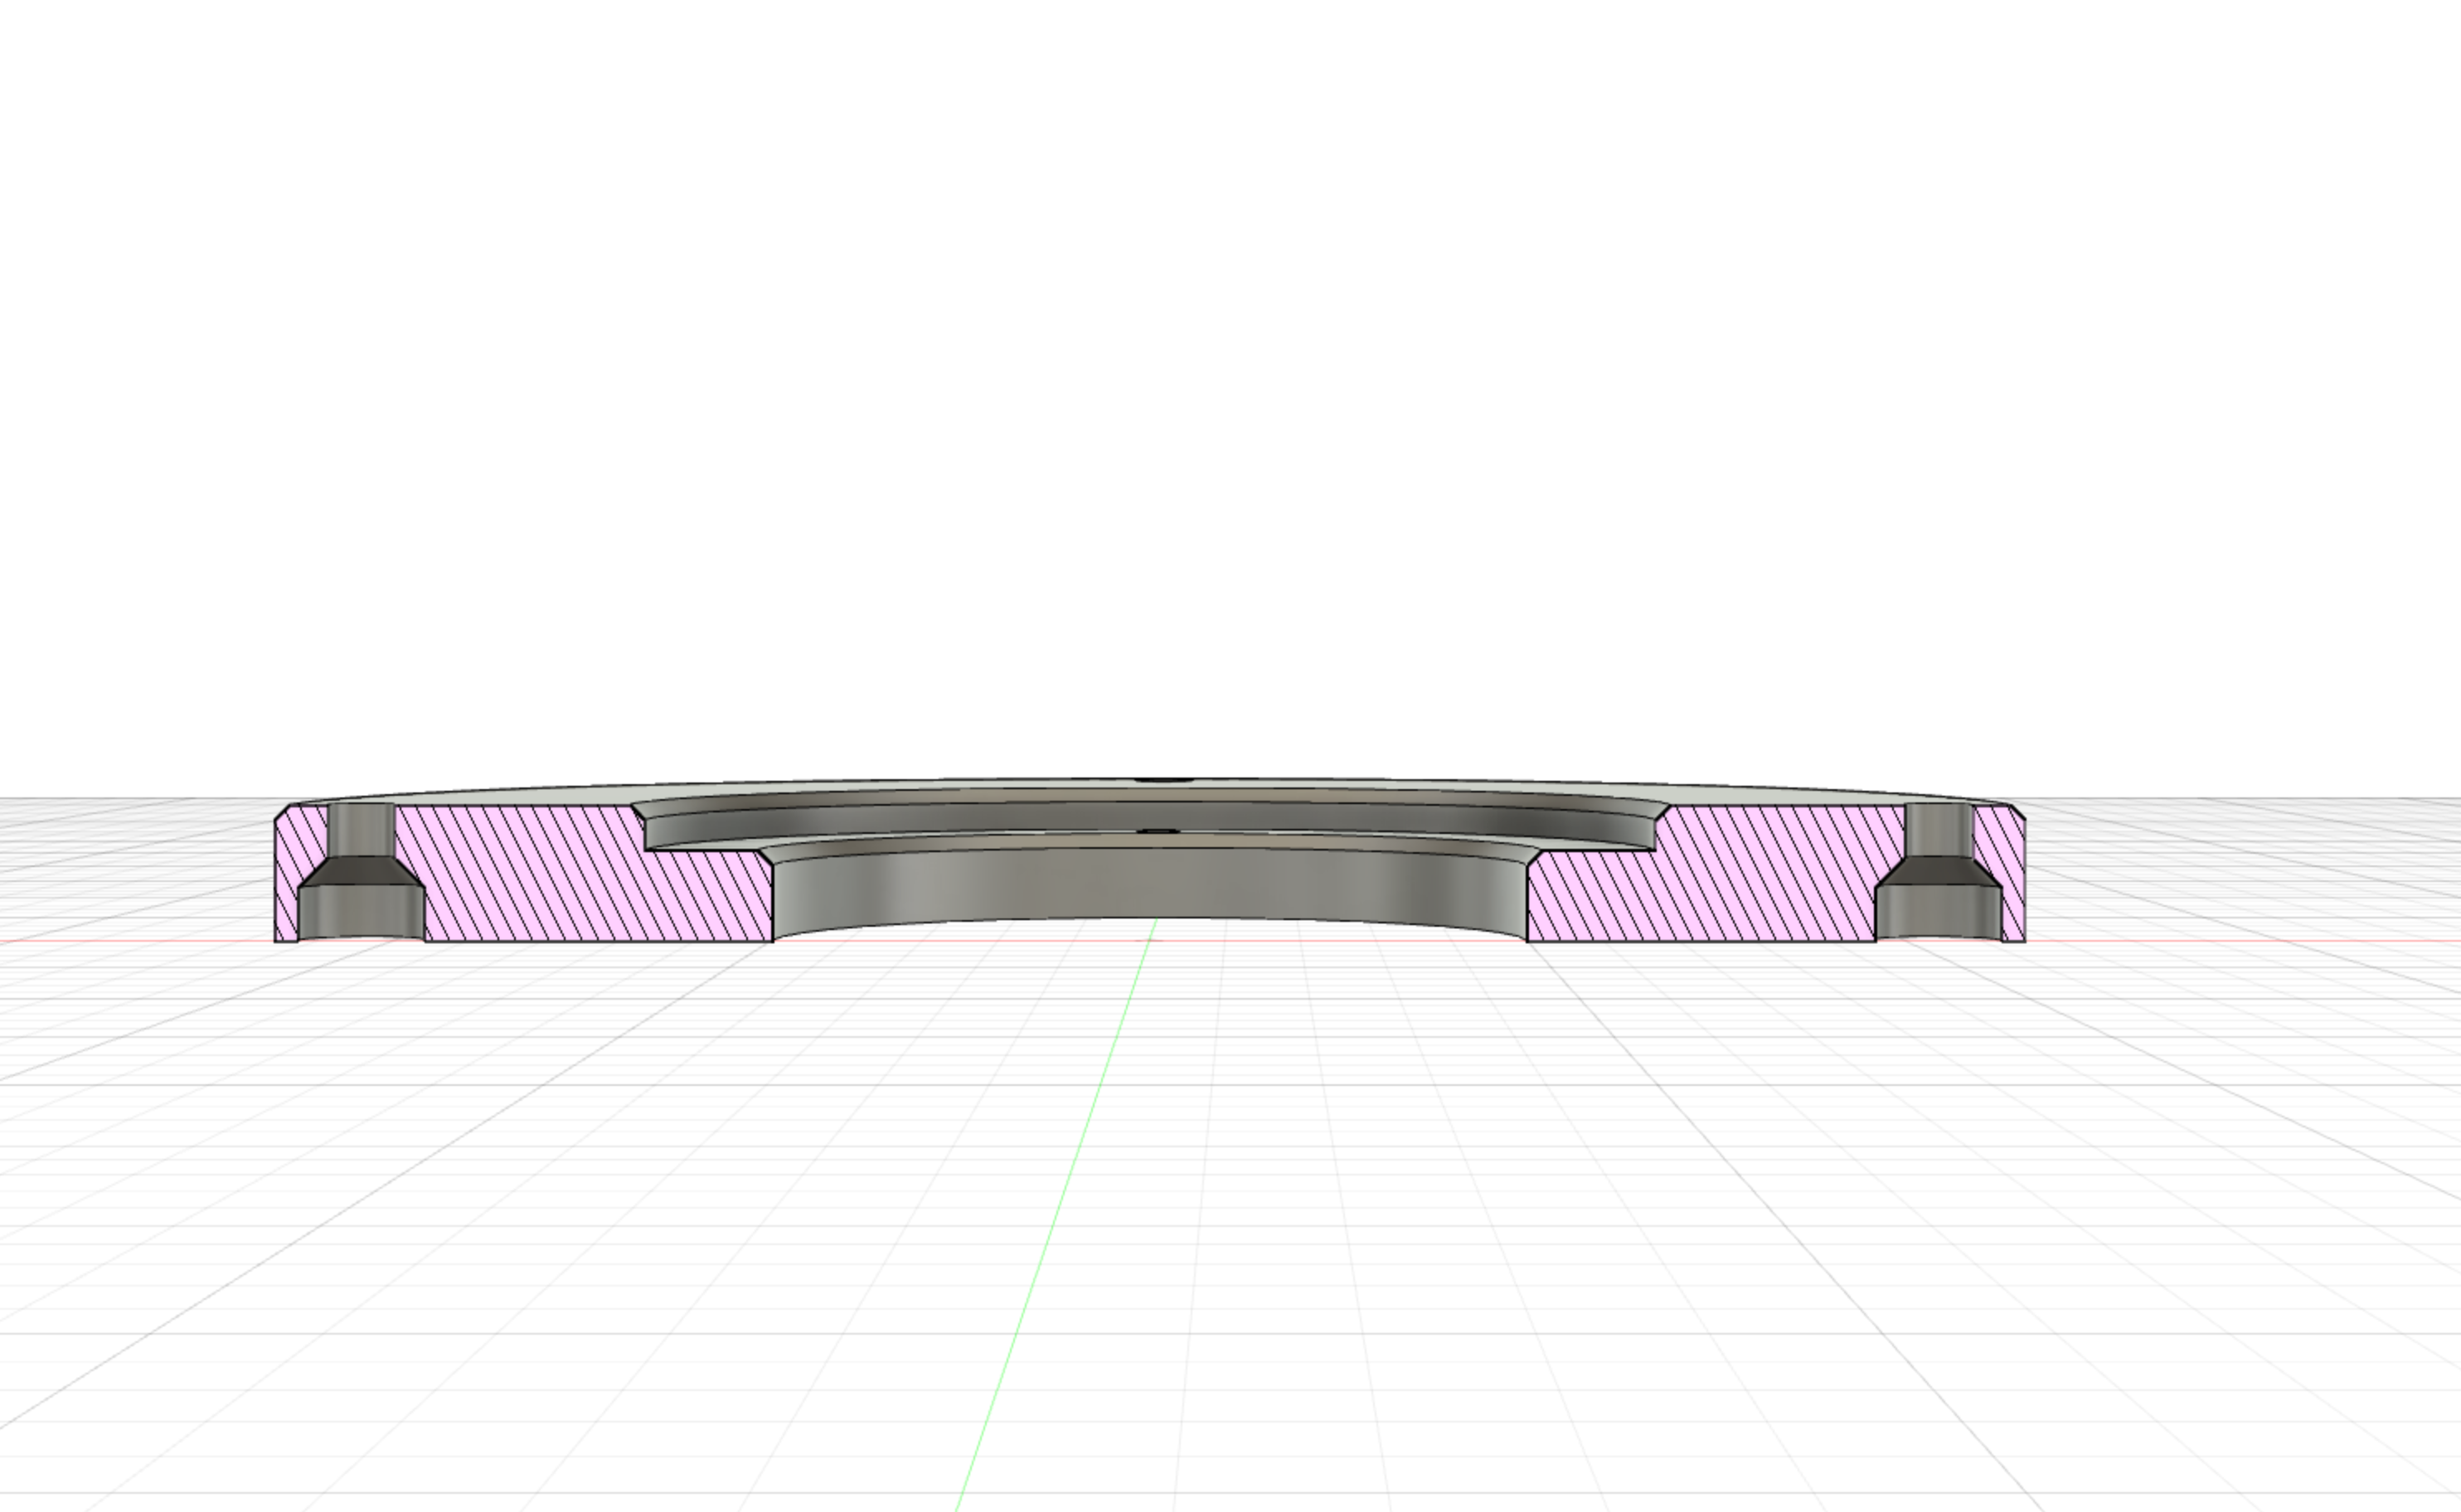Select the left hole's conical countersink face
2461x1512 pixels.
pos(361,871)
